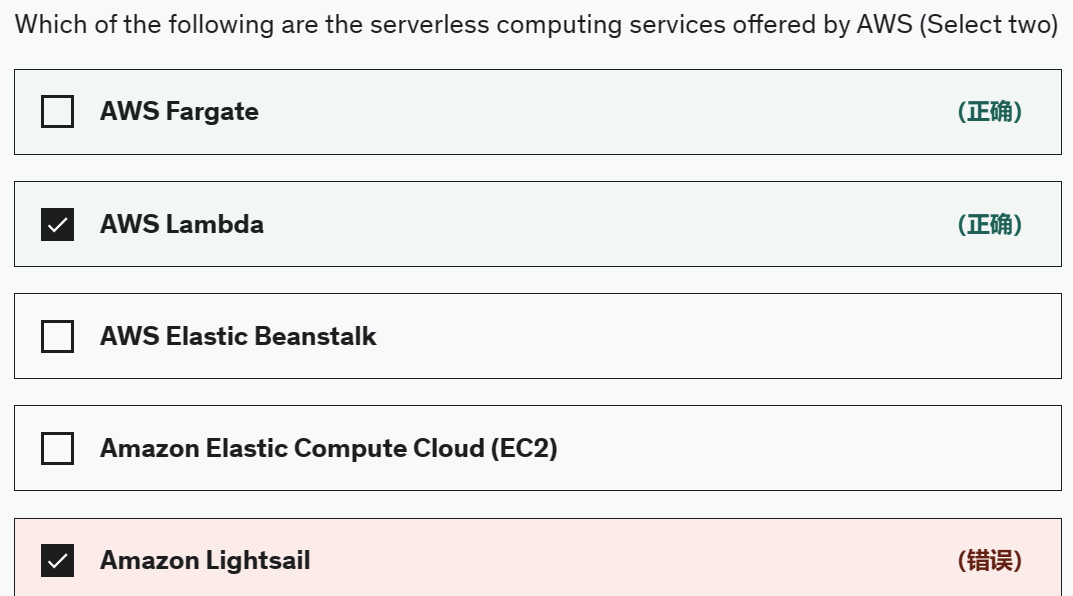This screenshot has height=596, width=1073.
Task: Check the AWS Fargate checkbox
Action: point(57,112)
